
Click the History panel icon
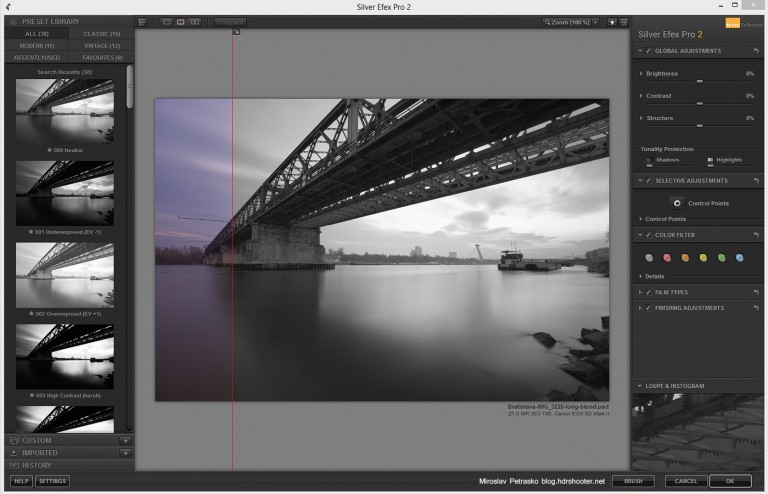pos(14,465)
